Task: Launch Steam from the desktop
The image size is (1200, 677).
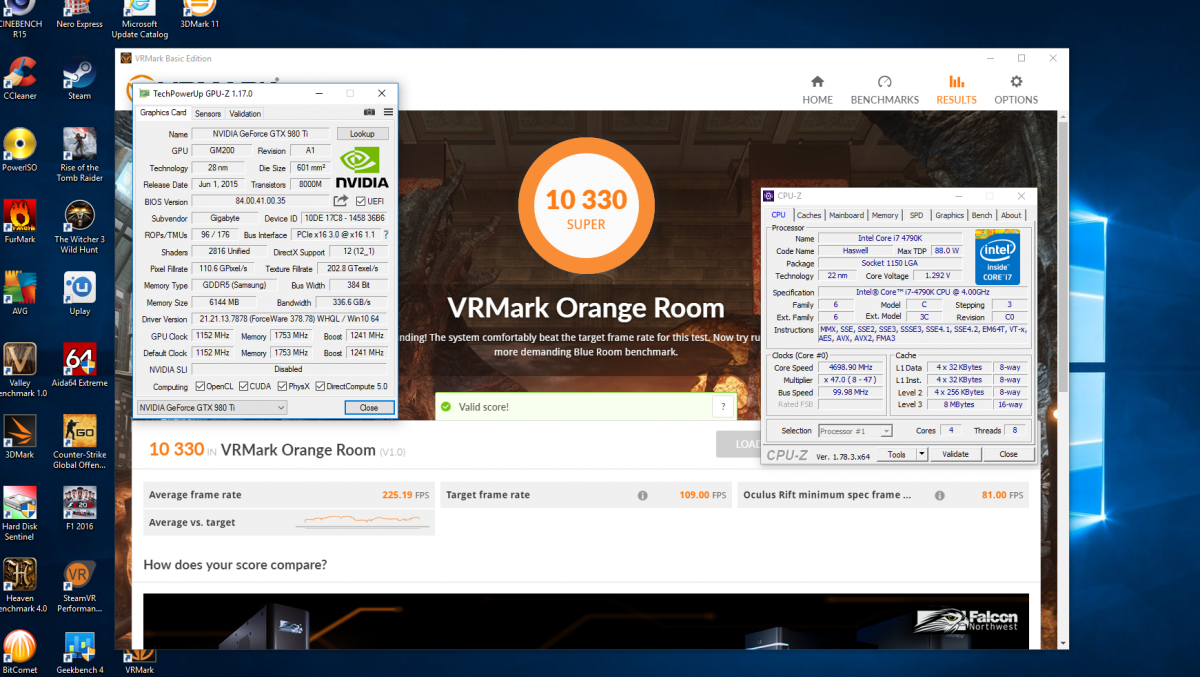Action: [80, 79]
